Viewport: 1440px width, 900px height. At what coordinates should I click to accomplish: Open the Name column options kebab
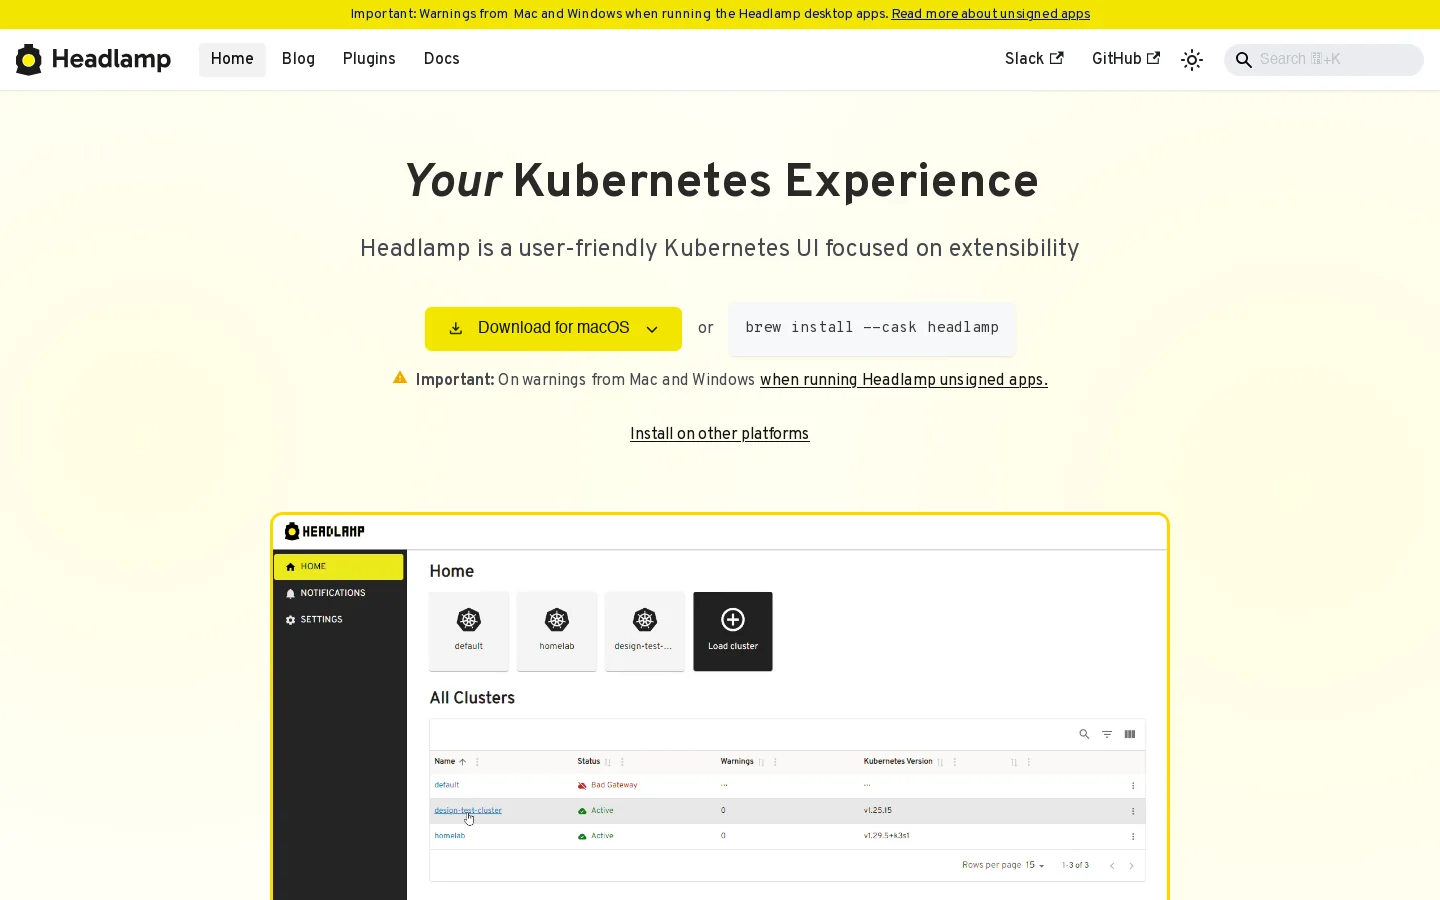point(477,762)
